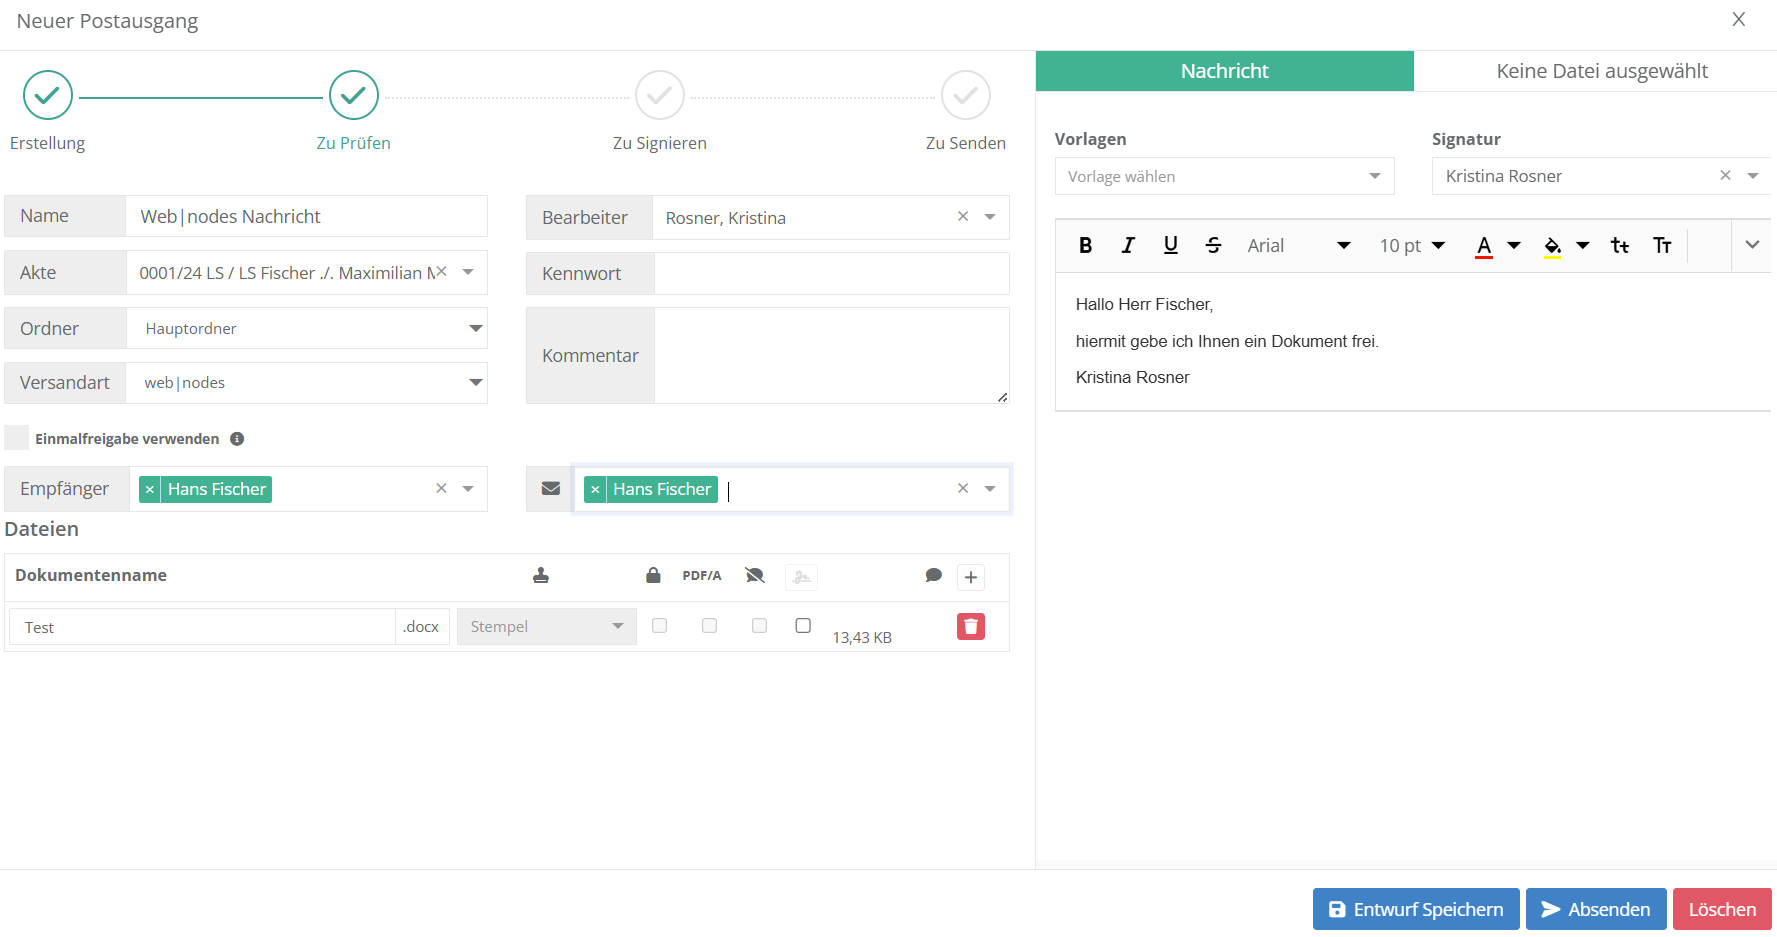1777x937 pixels.
Task: Enable Einmalfreigabe verwenden checkbox
Action: pos(17,438)
